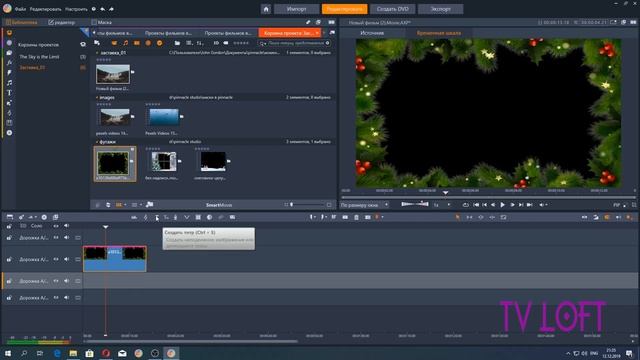Open the Настроить menu
This screenshot has height=360, width=640.
tap(76, 9)
